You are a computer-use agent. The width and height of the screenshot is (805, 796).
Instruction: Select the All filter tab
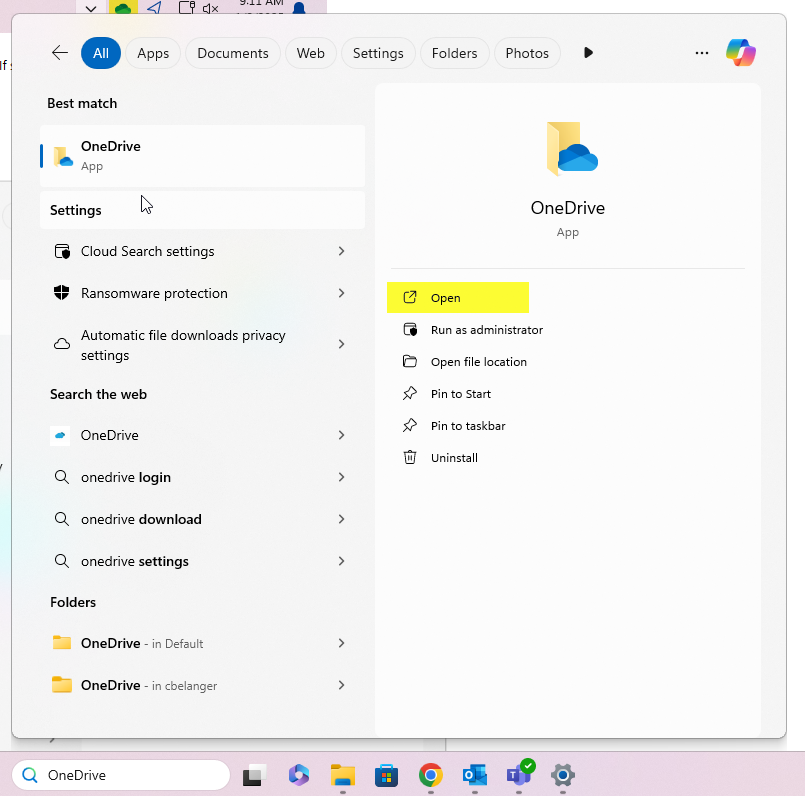tap(101, 53)
